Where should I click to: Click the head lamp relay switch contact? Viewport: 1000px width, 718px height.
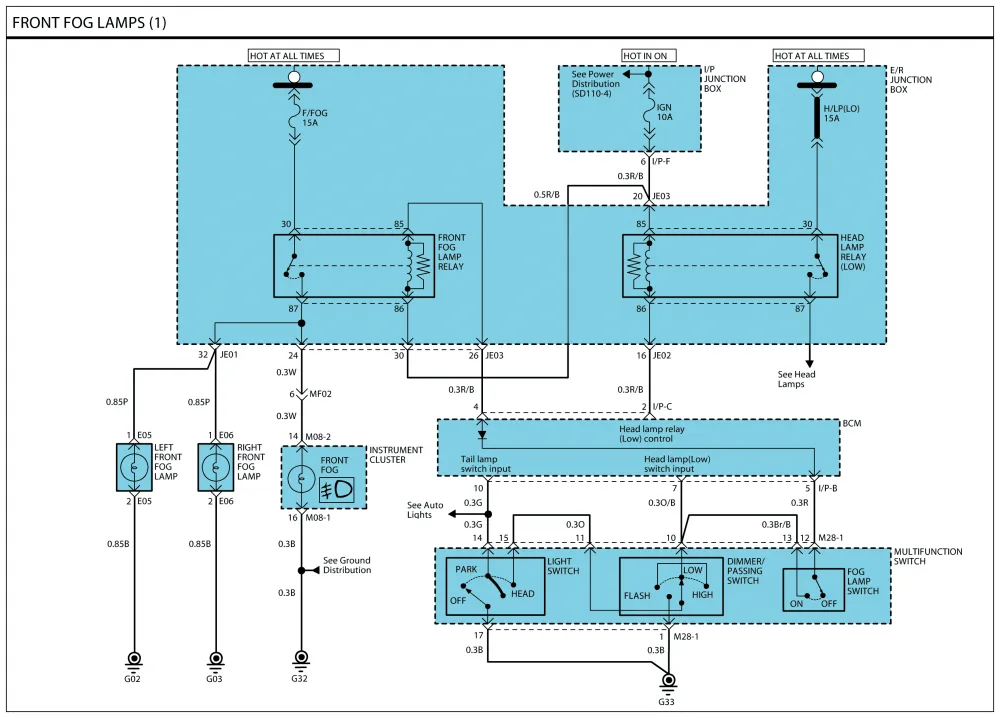(x=817, y=267)
